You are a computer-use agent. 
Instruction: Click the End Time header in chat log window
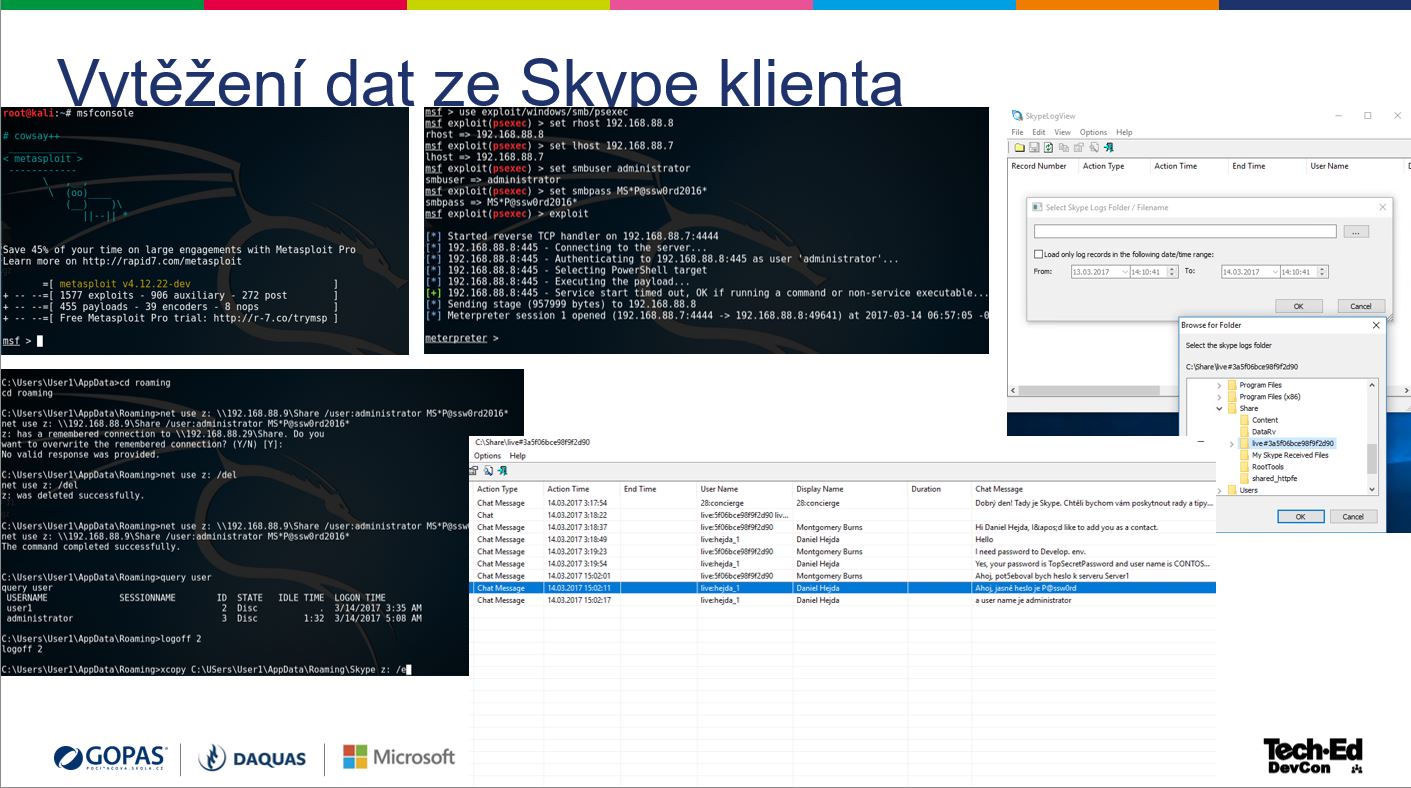coord(658,489)
